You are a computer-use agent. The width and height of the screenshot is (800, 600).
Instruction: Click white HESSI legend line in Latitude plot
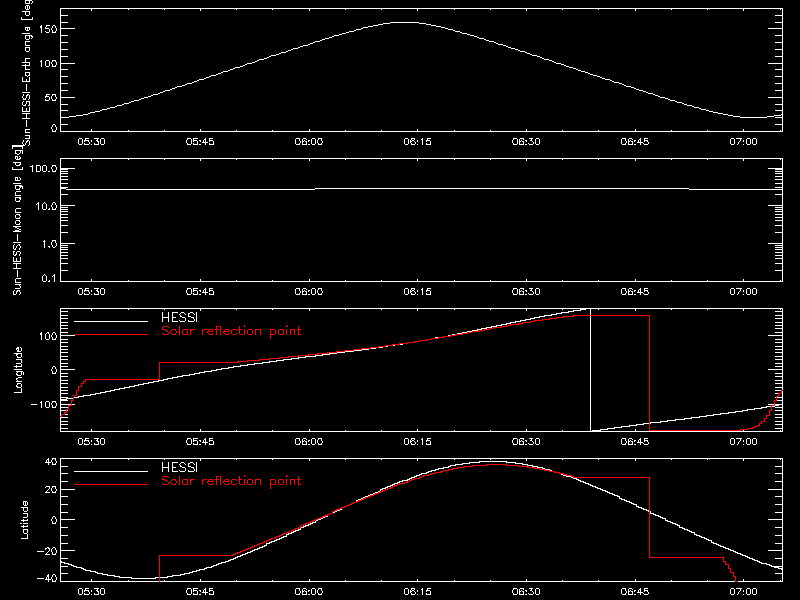tap(111, 471)
